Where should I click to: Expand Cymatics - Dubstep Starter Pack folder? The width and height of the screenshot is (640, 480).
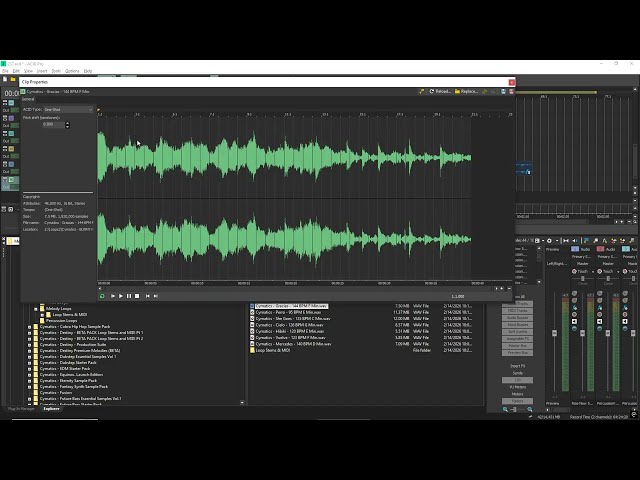29,363
